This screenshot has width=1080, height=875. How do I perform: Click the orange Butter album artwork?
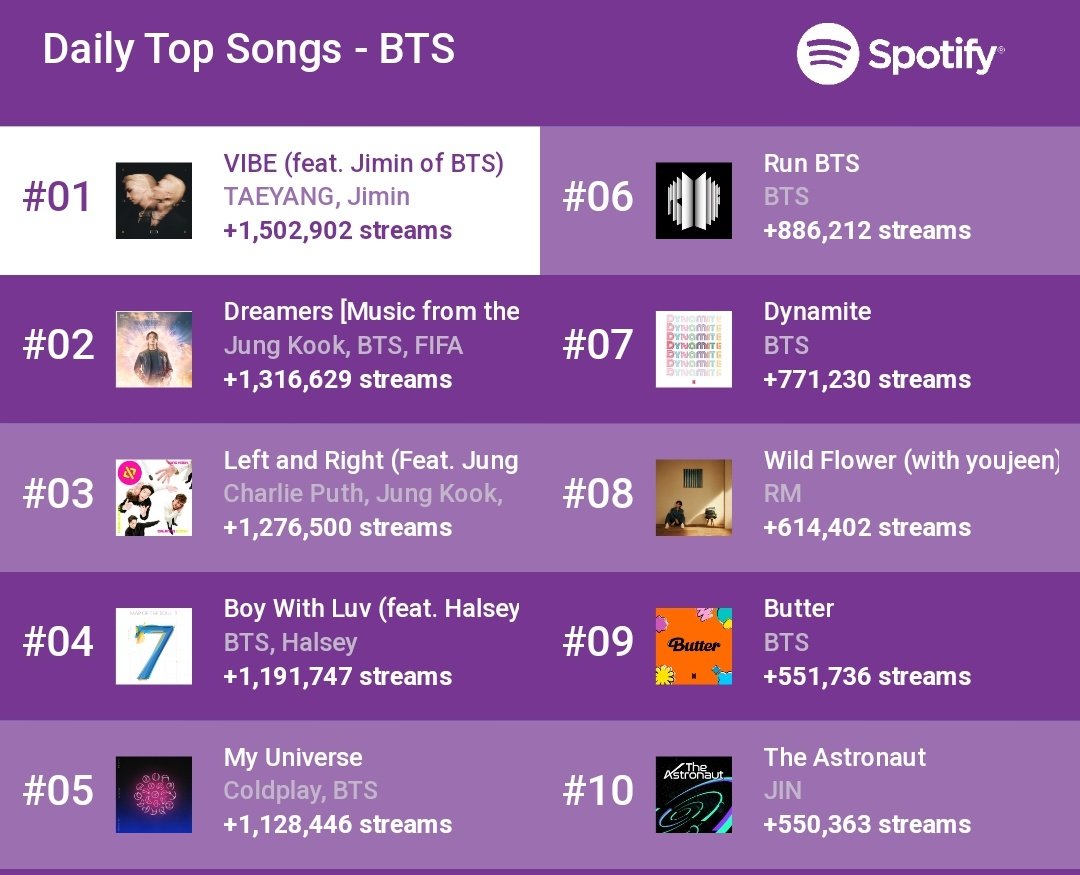click(694, 646)
